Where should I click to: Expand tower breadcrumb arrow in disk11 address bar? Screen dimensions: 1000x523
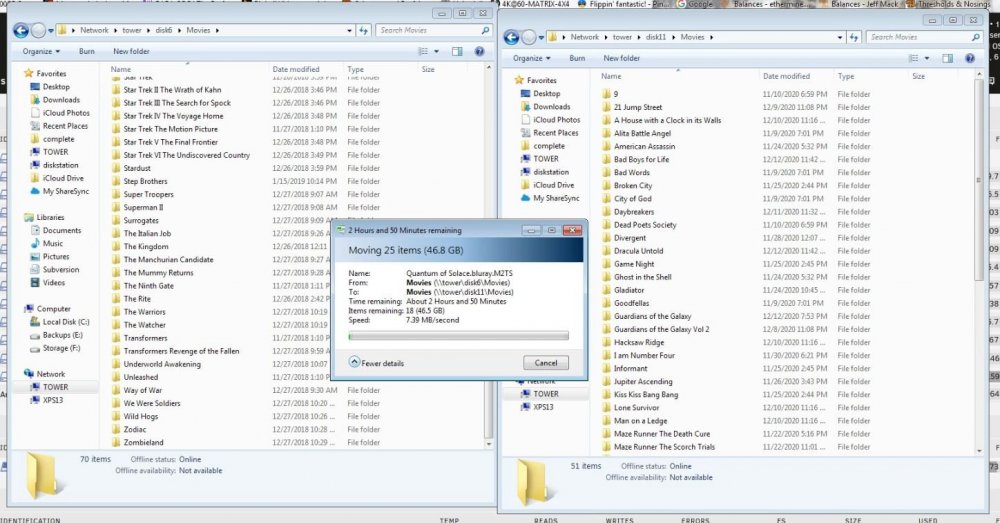640,37
